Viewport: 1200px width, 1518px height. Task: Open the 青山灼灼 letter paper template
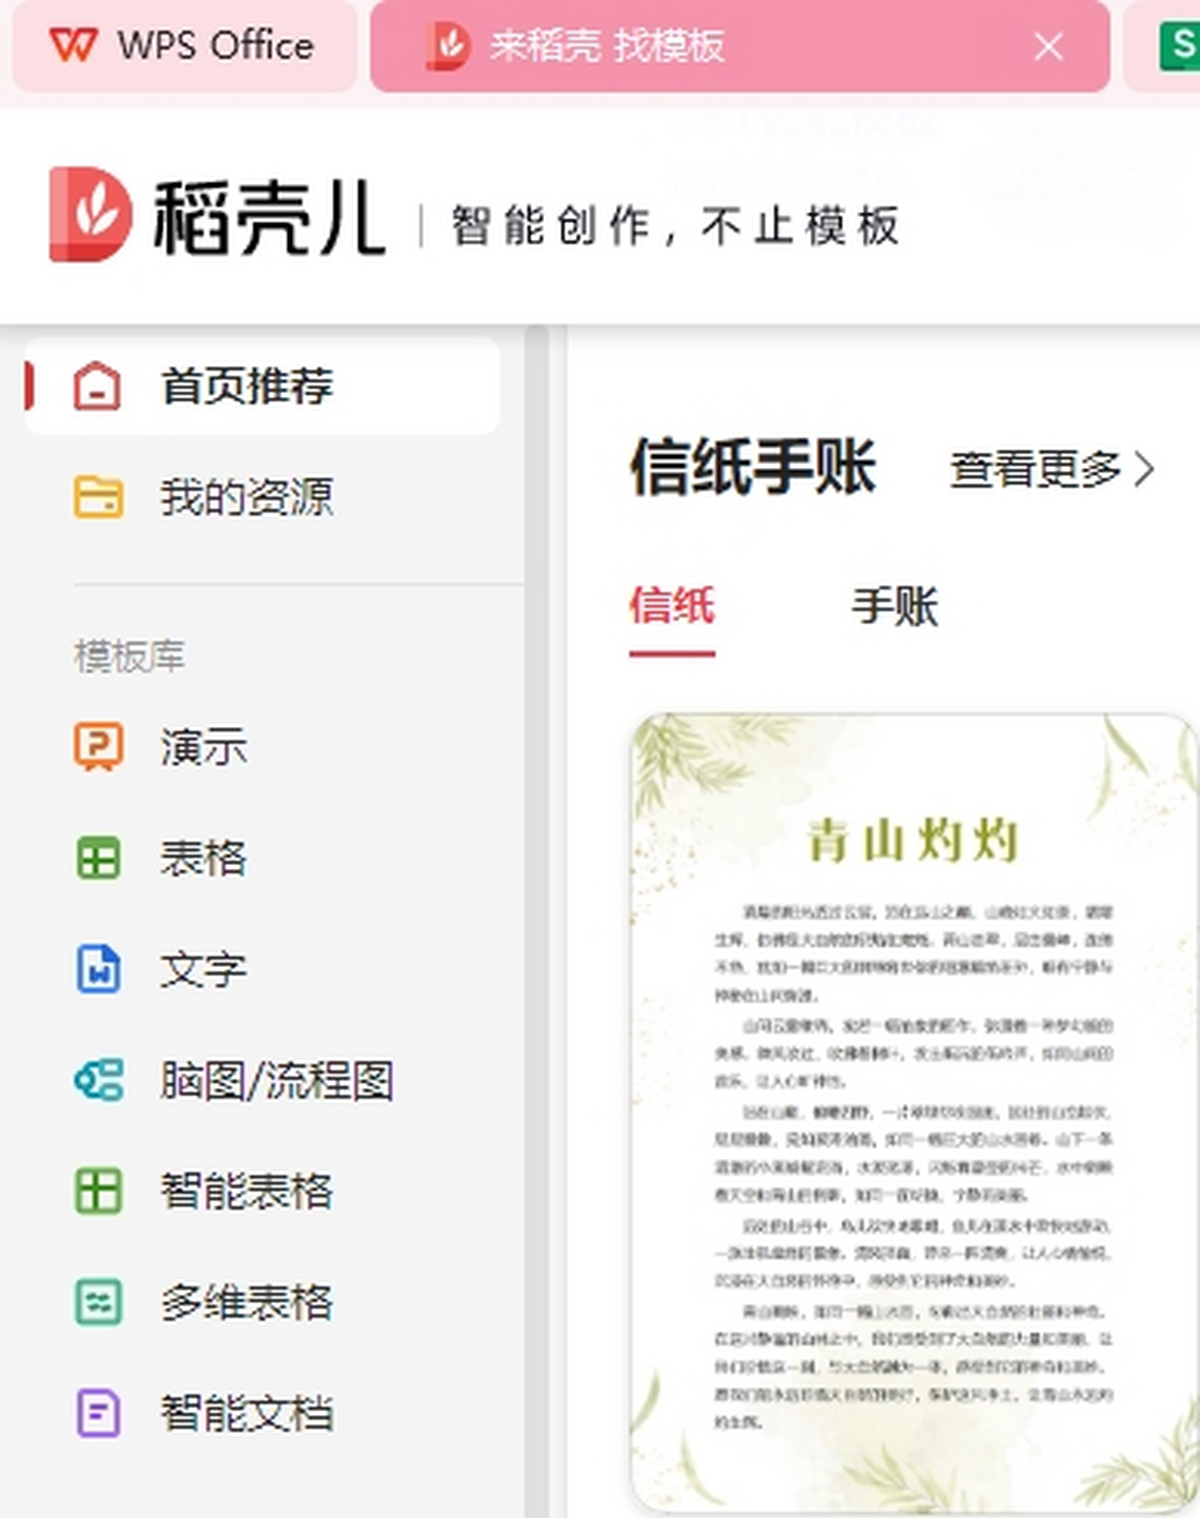(903, 1110)
